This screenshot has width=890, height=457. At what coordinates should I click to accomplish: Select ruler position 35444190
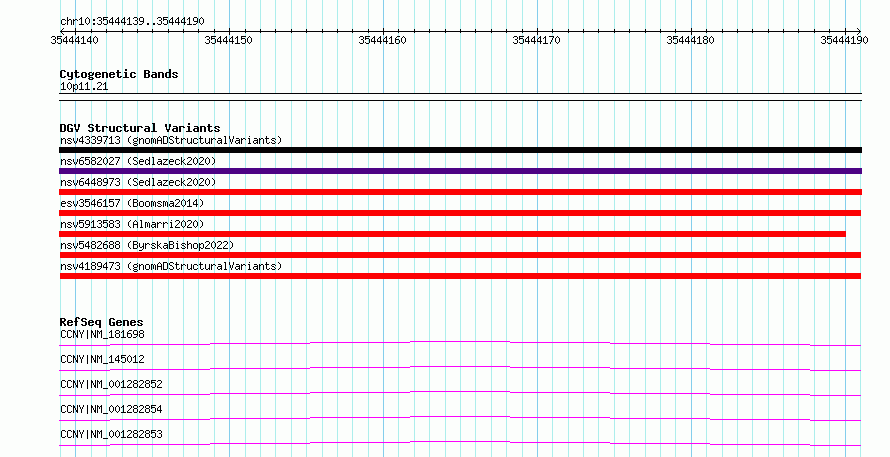(844, 40)
